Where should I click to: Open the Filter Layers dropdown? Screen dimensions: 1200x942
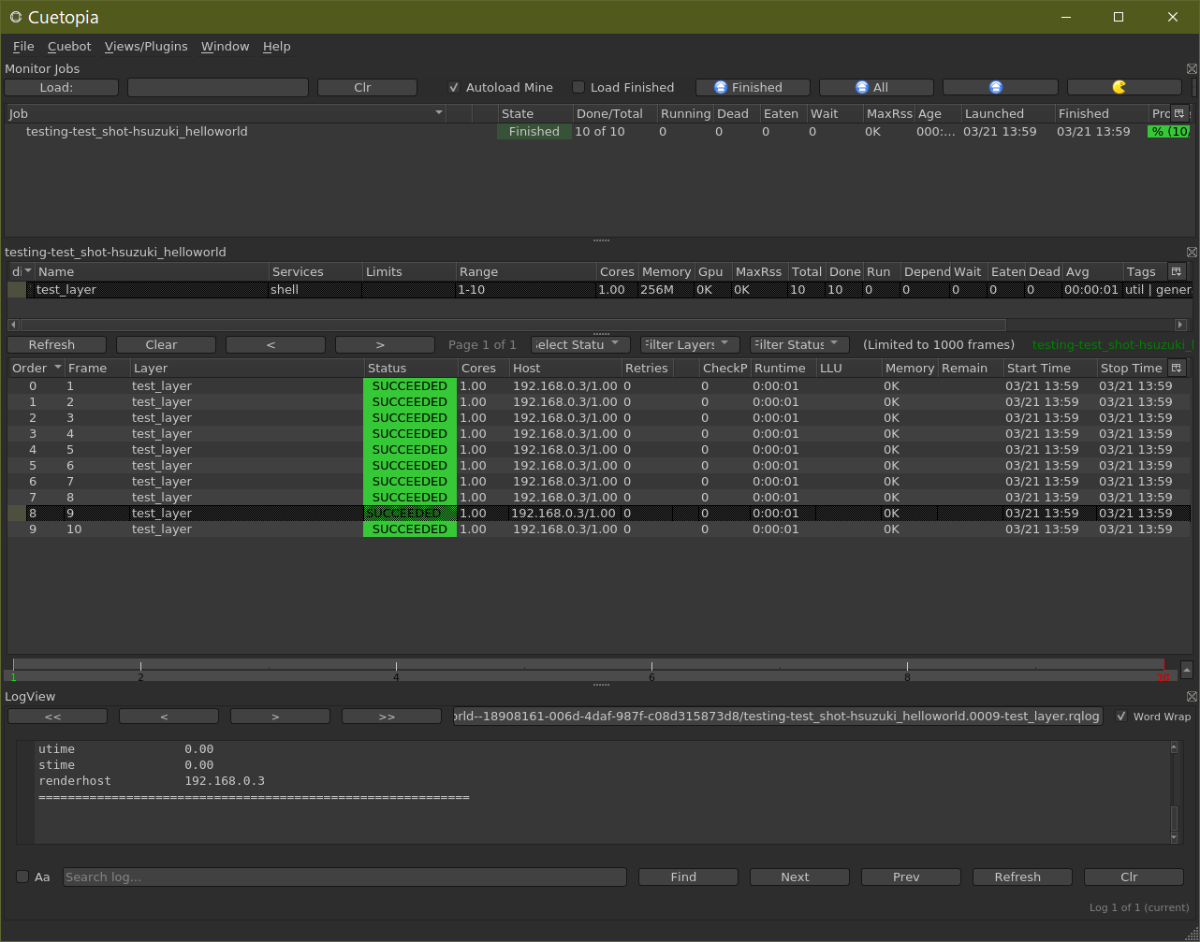tap(690, 344)
